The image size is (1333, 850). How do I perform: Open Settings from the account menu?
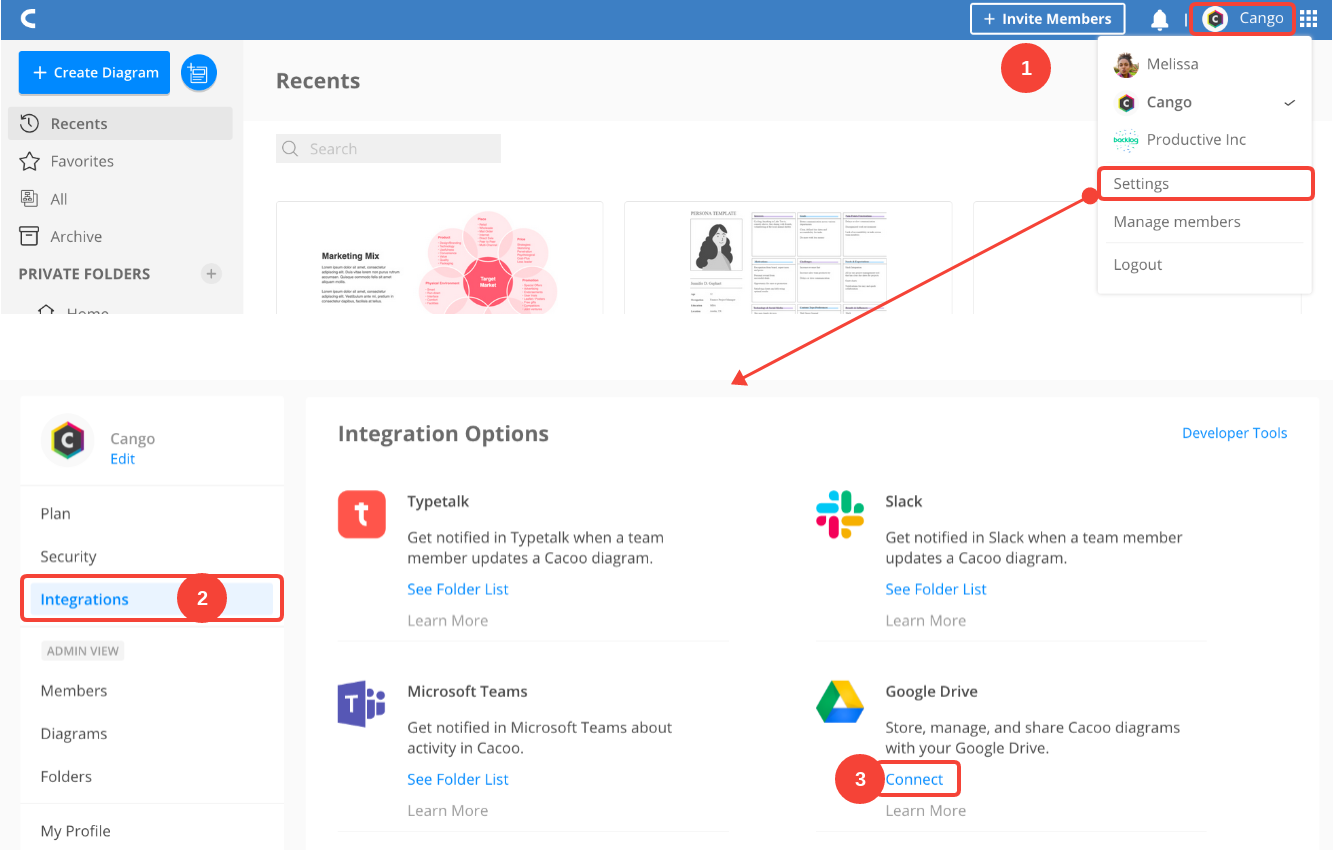point(1205,184)
